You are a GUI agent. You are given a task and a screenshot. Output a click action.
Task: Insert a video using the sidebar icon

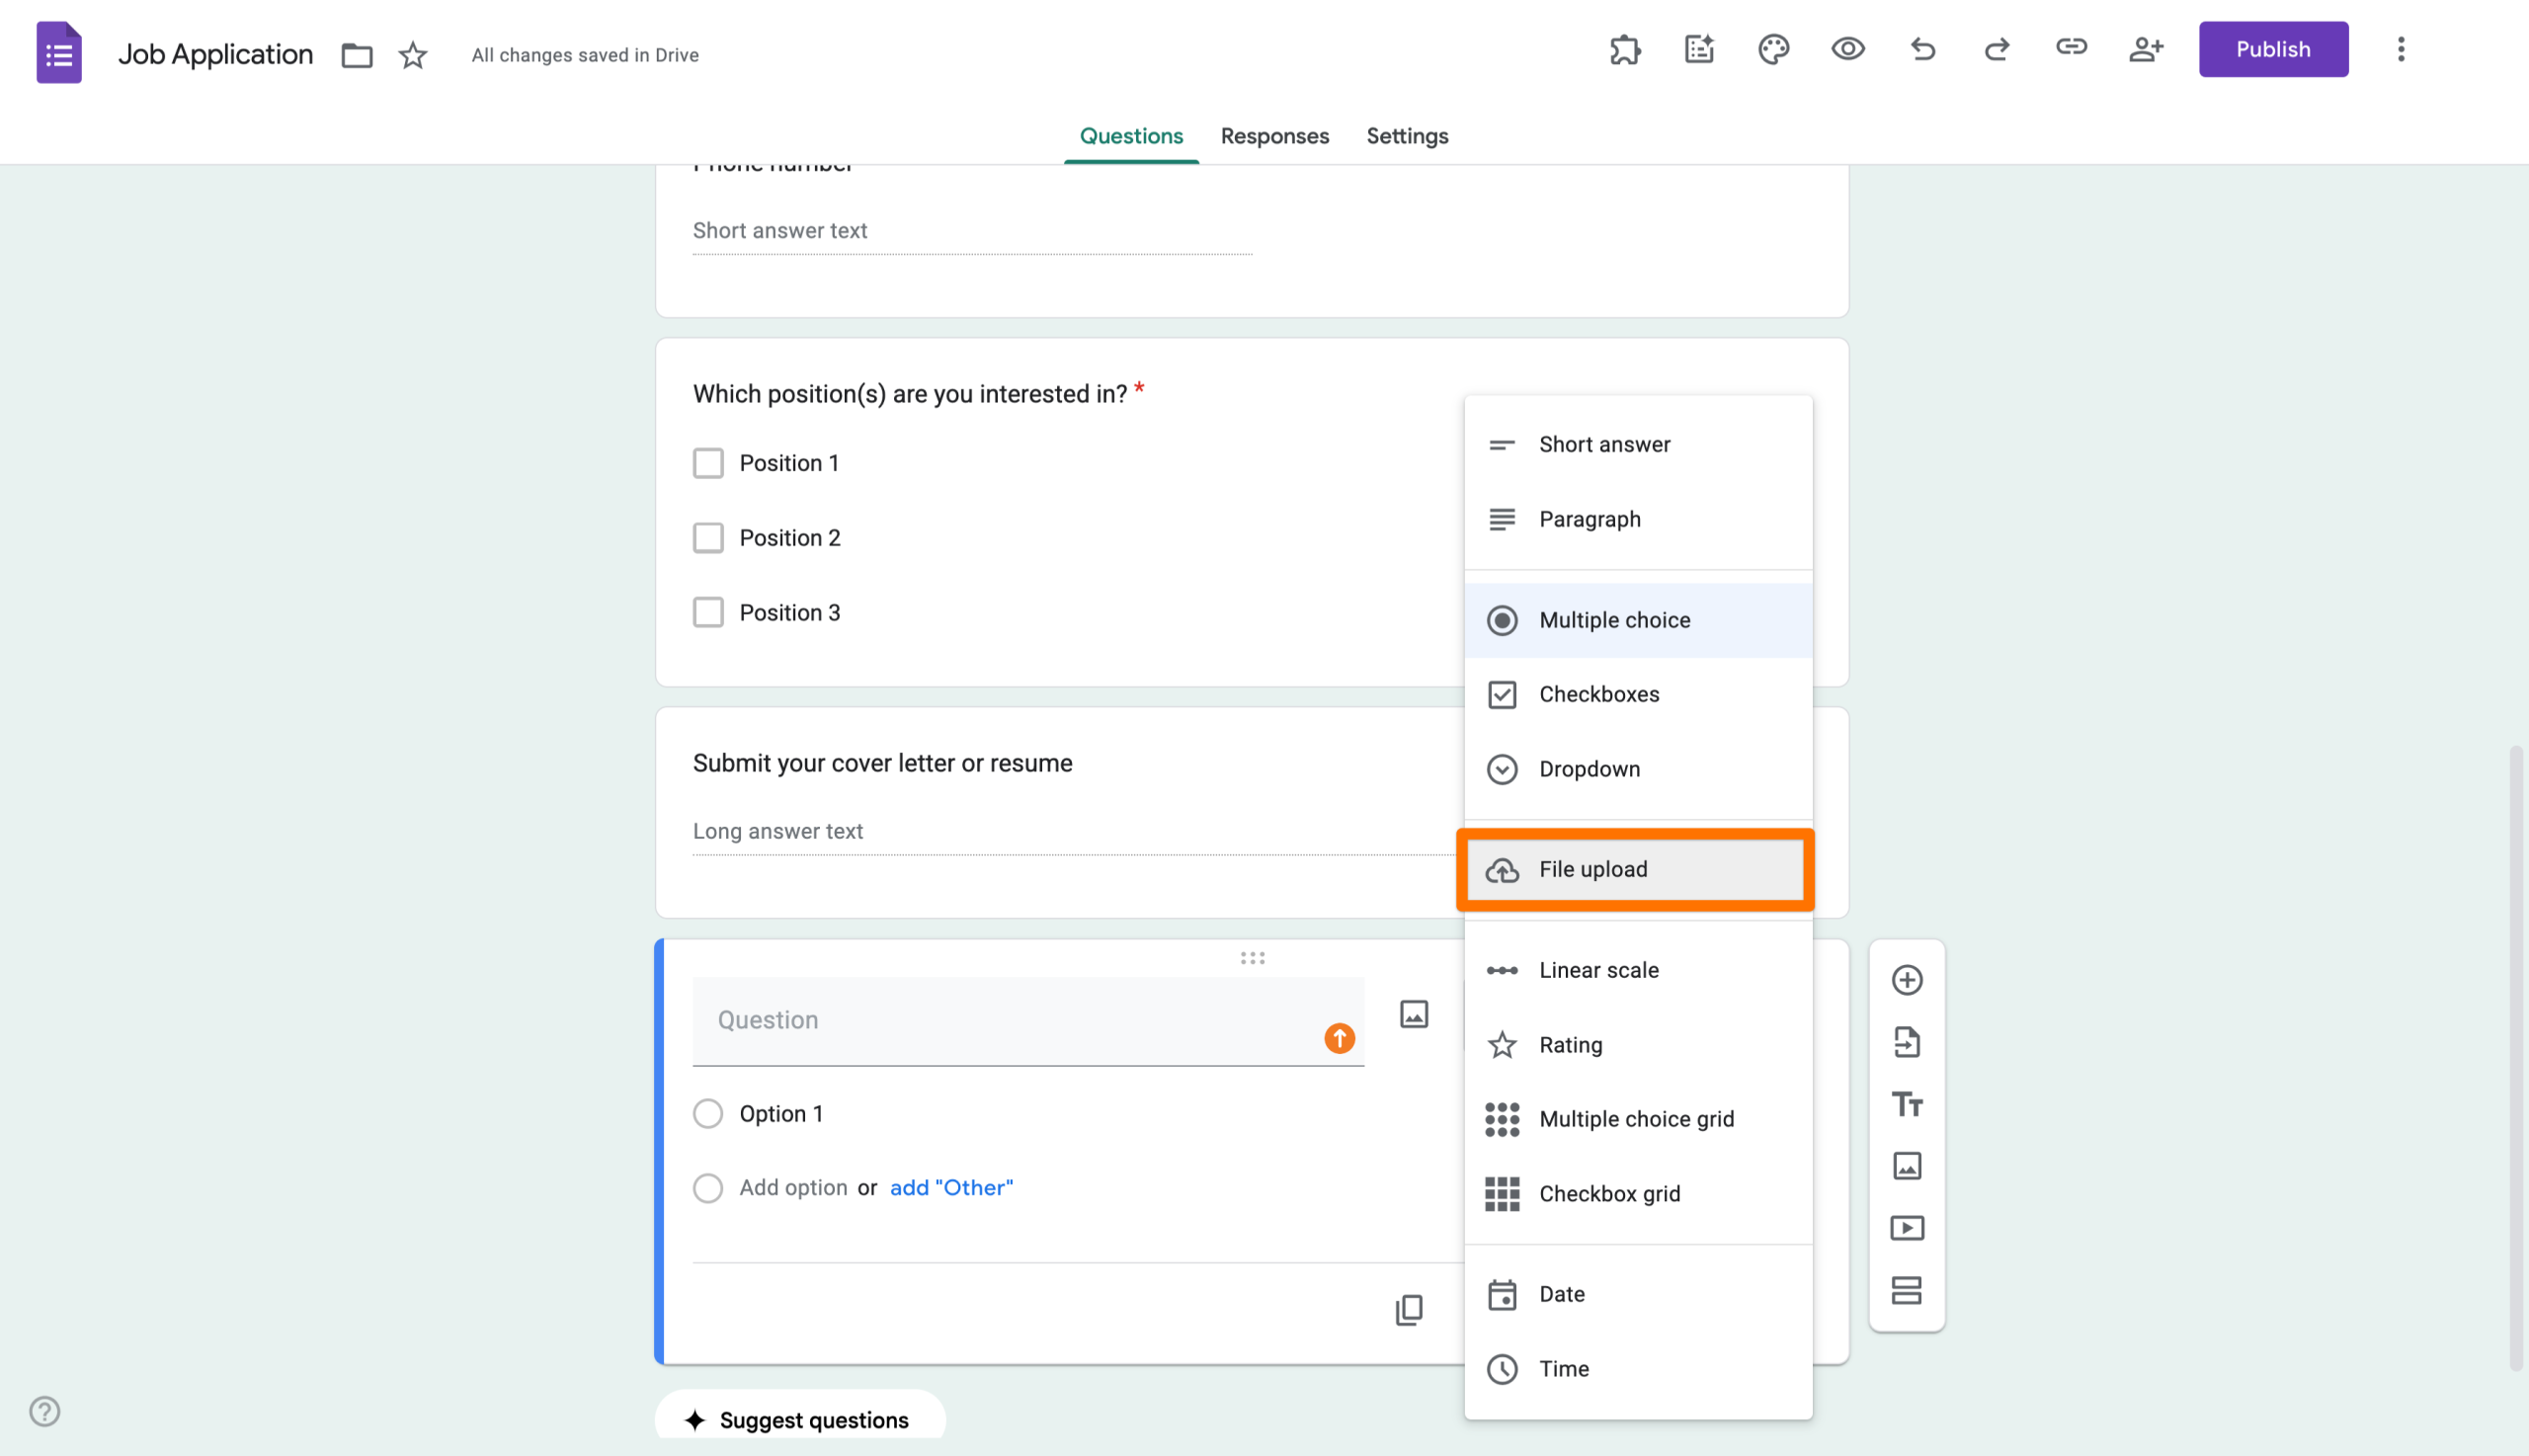click(1907, 1228)
